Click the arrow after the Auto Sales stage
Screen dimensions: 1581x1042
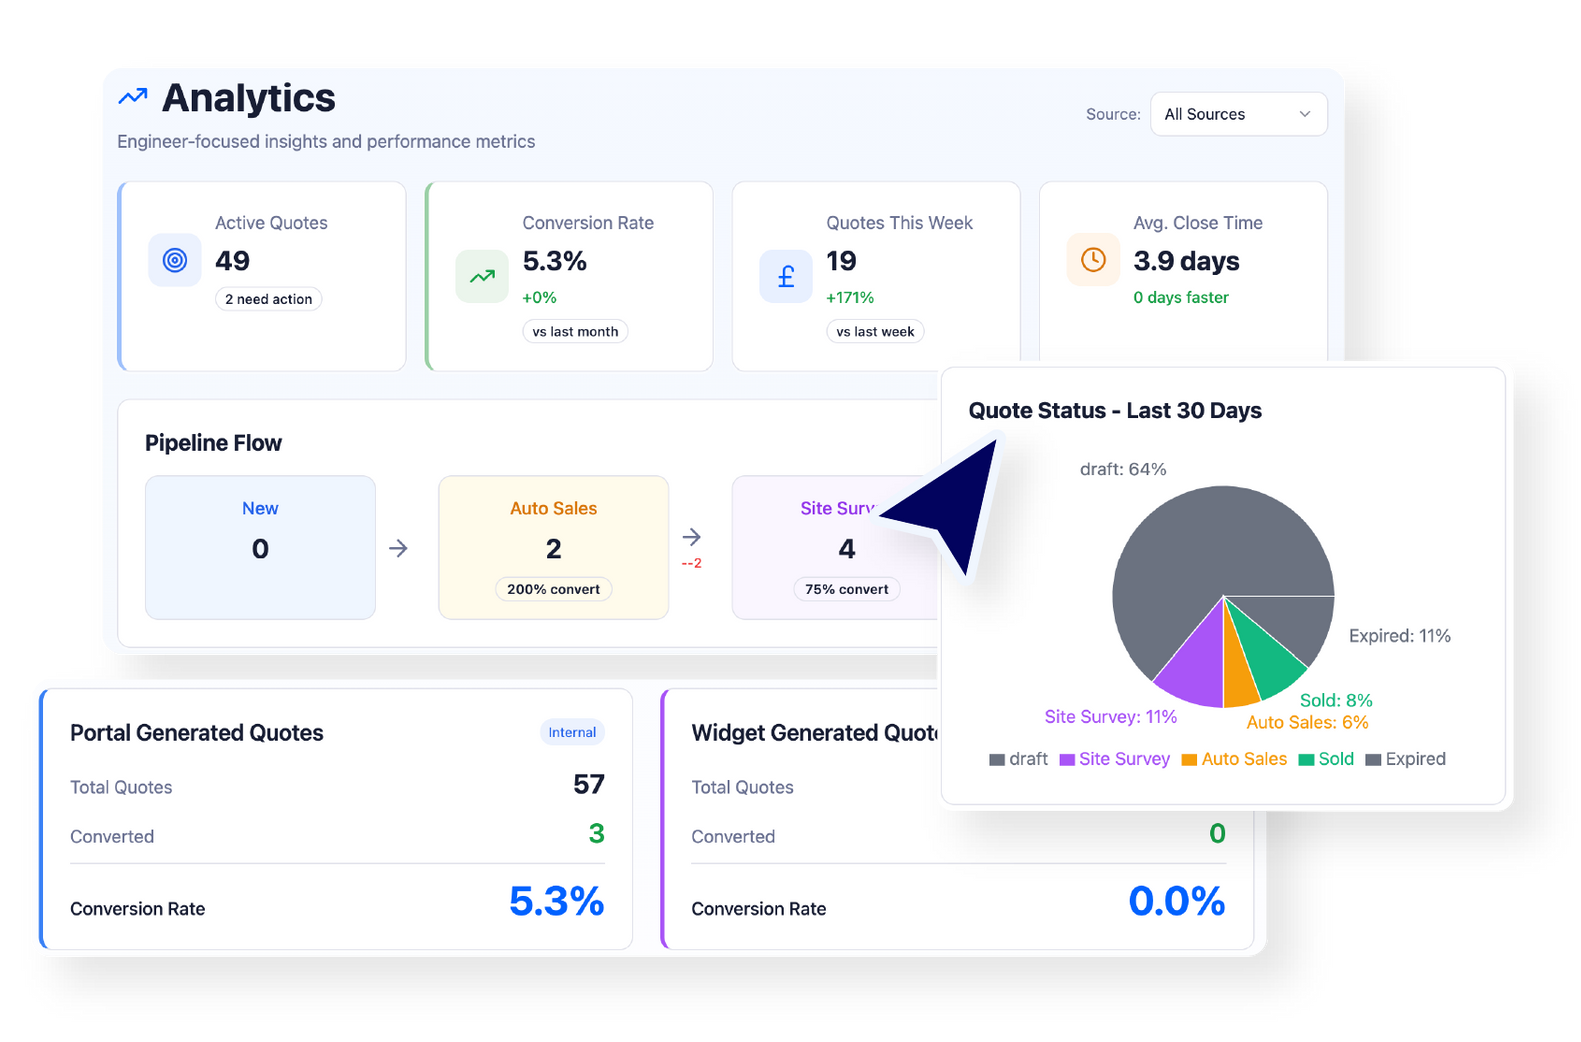point(691,537)
